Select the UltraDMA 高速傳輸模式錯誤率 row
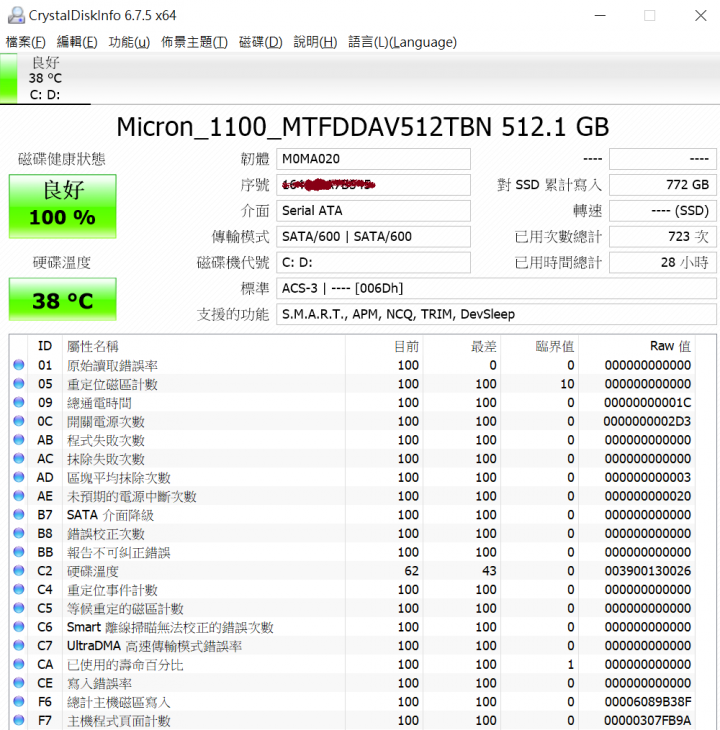720x730 pixels. pyautogui.click(x=353, y=645)
